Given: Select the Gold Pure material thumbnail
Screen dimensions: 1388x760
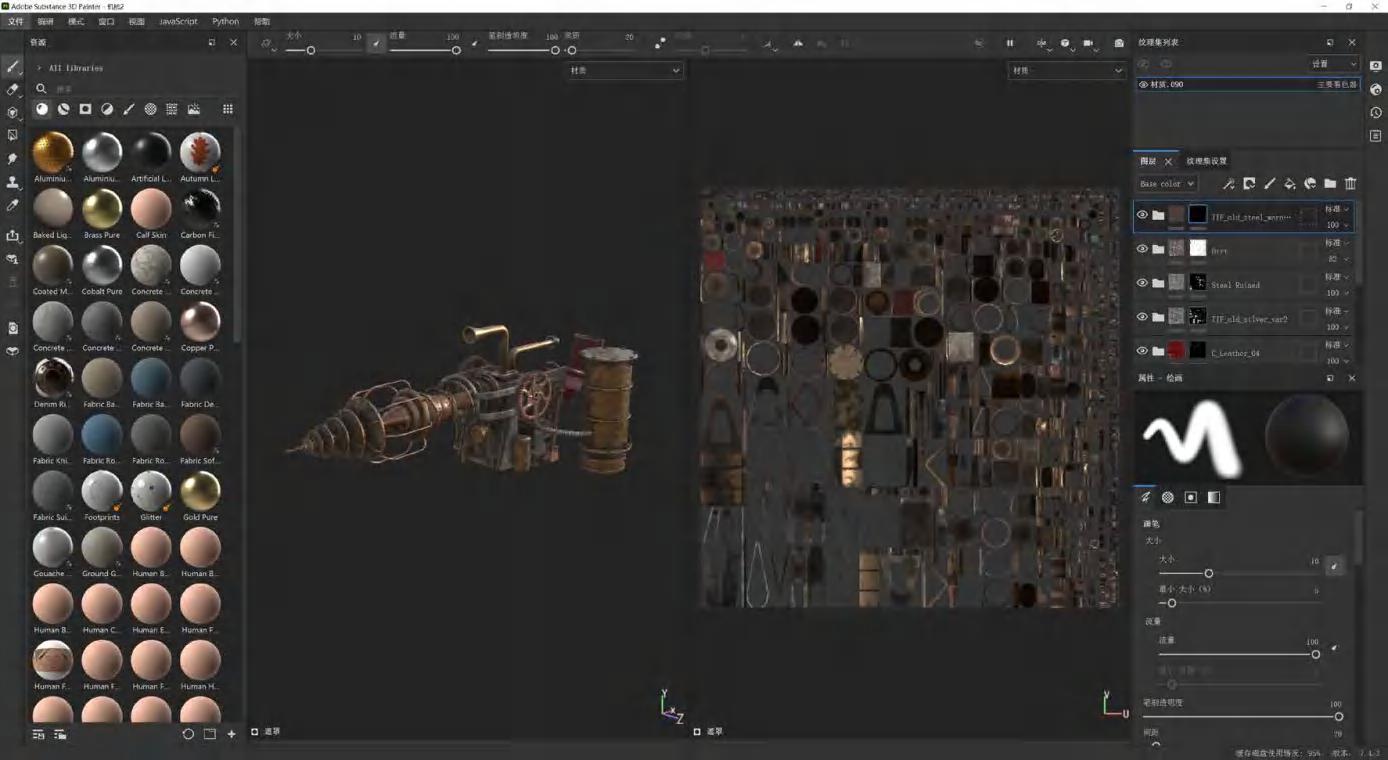Looking at the screenshot, I should click(200, 490).
